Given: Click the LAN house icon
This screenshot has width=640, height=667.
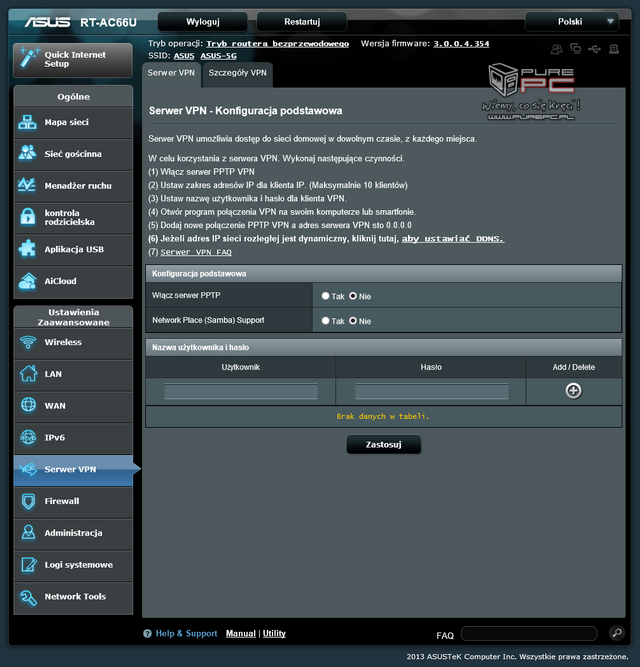Looking at the screenshot, I should [x=28, y=374].
